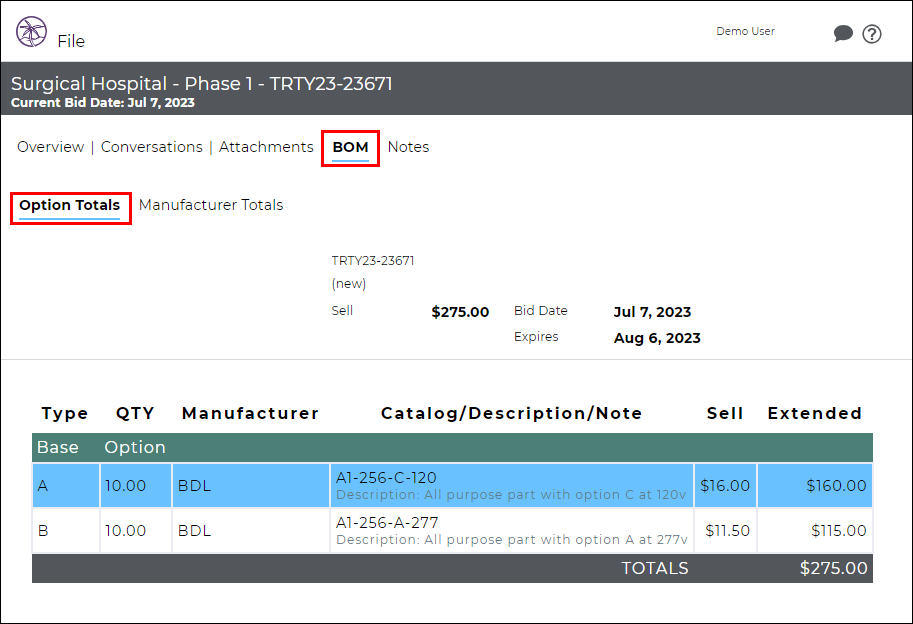
Task: Click the TRTY23-23671 quote number
Action: click(373, 261)
